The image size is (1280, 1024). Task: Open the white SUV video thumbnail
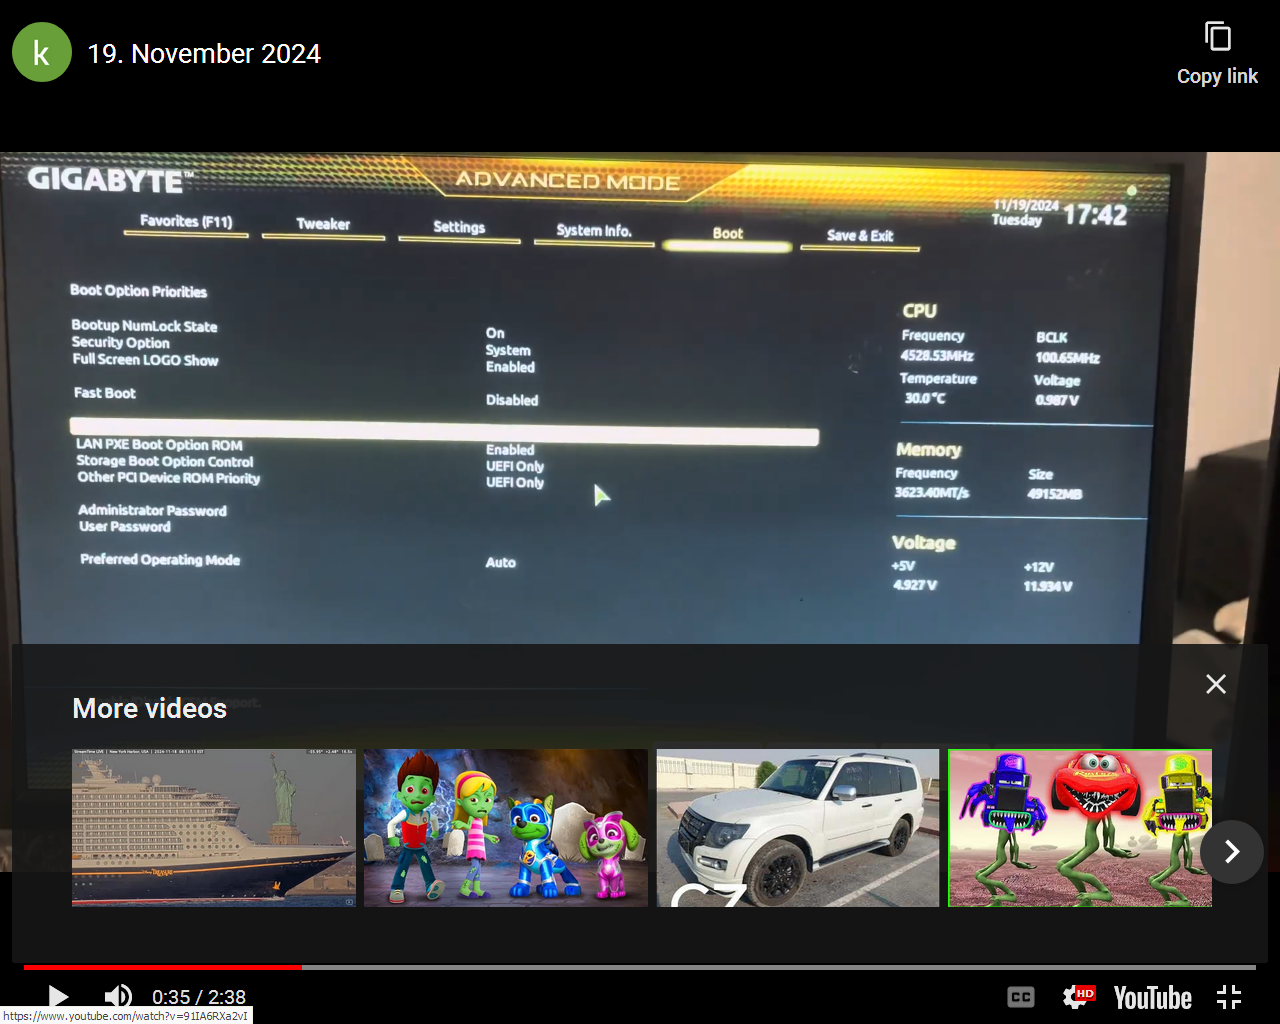pos(798,828)
